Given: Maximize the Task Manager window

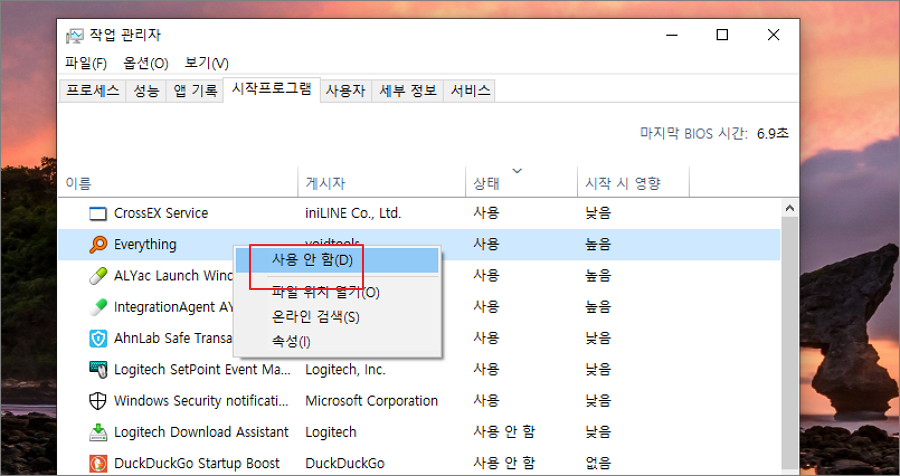Looking at the screenshot, I should [722, 35].
